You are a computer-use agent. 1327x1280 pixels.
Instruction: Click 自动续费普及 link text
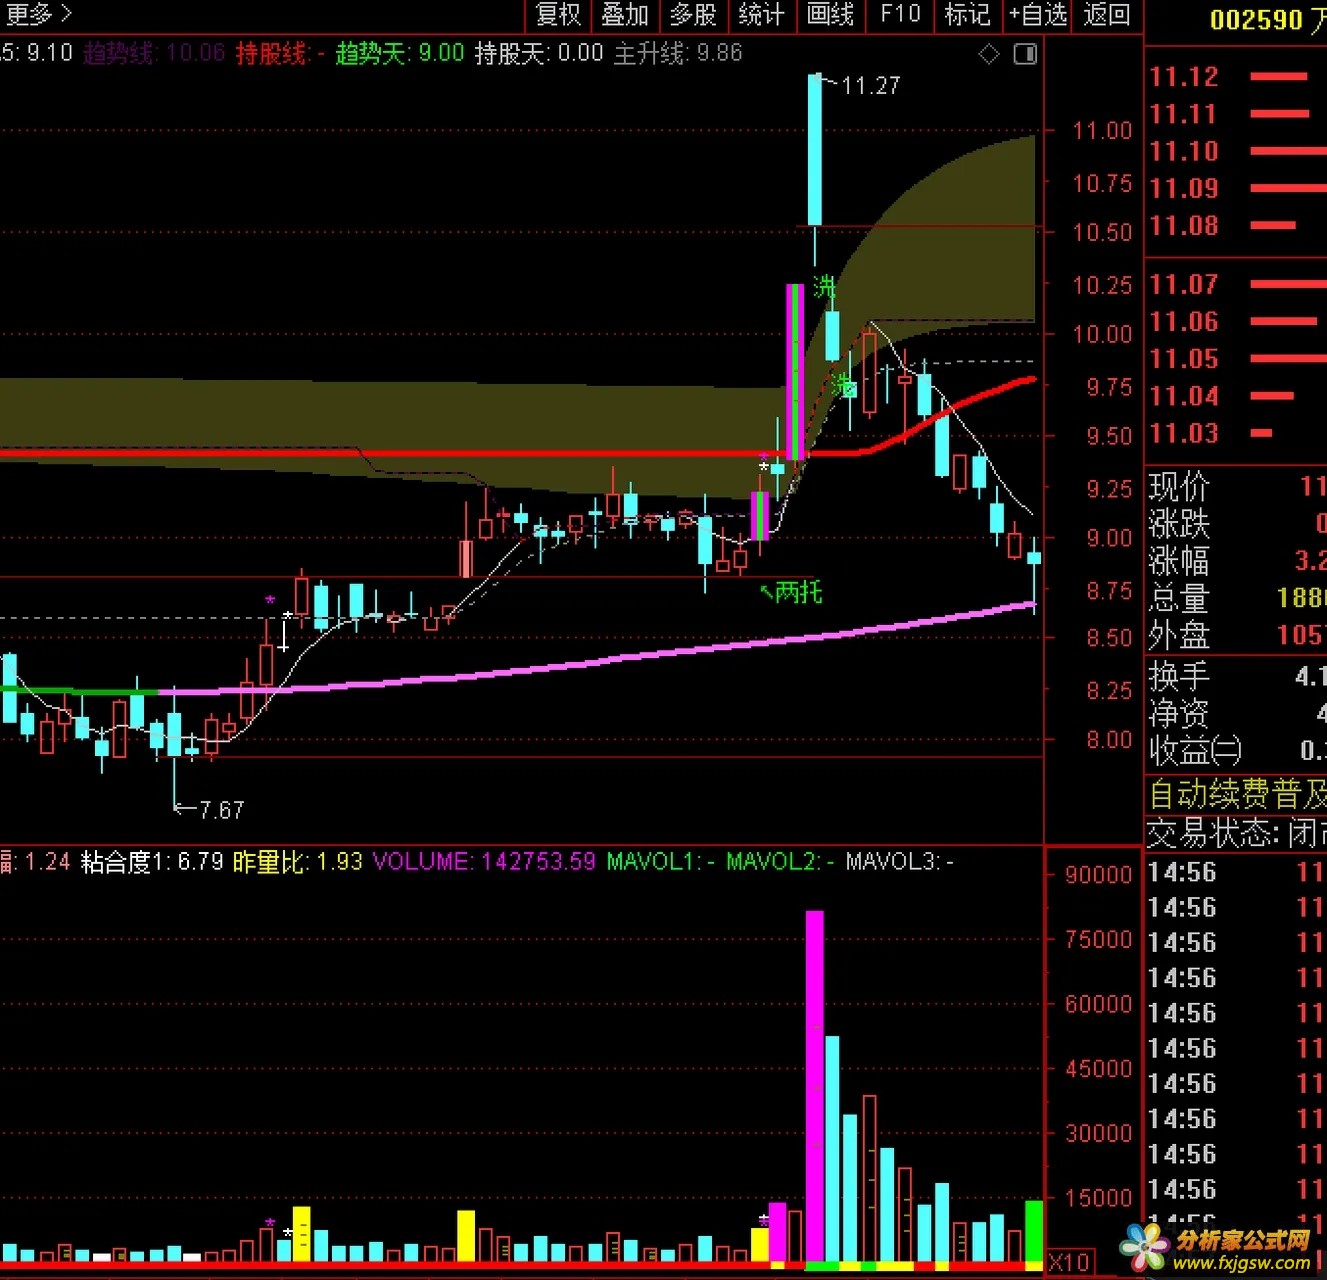click(x=1237, y=795)
